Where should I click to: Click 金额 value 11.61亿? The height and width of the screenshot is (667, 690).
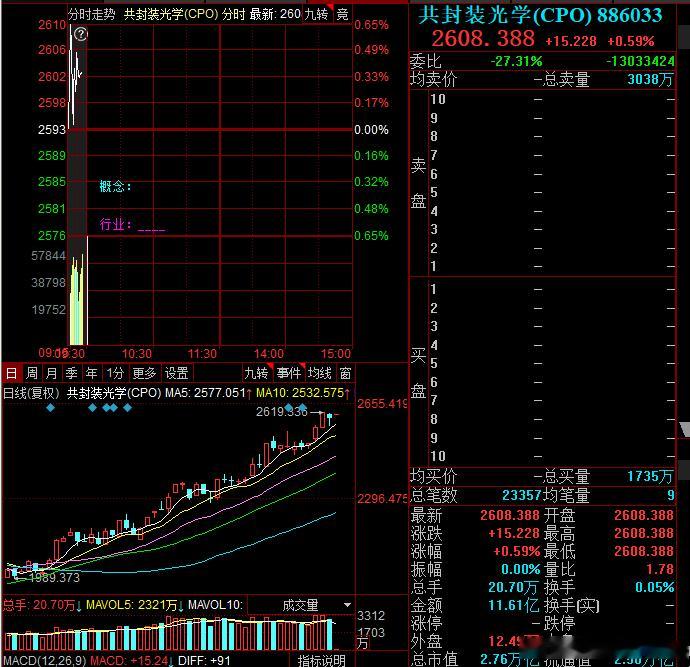click(514, 605)
